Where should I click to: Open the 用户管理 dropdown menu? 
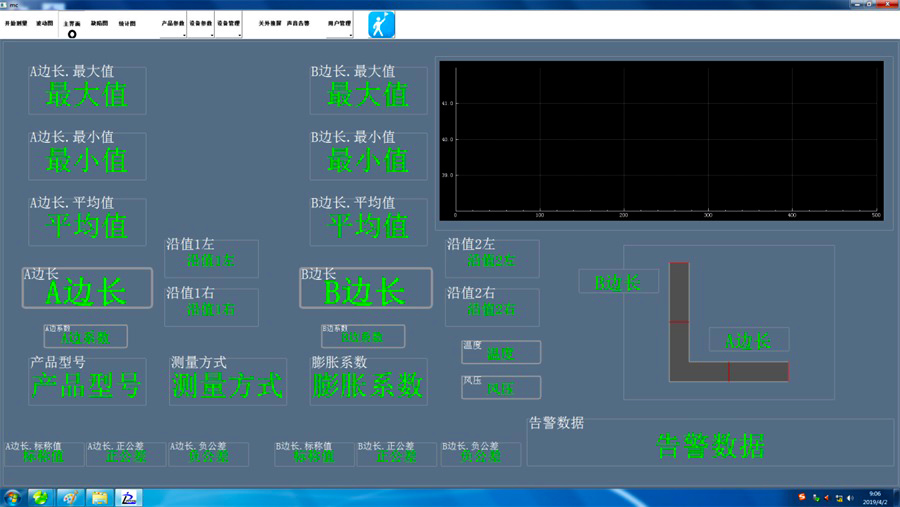(339, 23)
